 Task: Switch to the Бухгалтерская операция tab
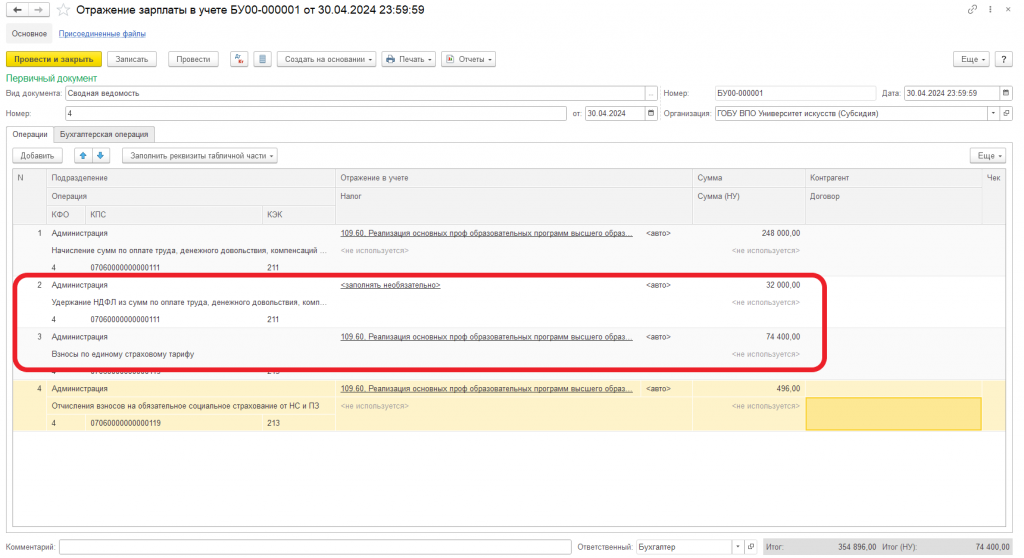pos(104,134)
